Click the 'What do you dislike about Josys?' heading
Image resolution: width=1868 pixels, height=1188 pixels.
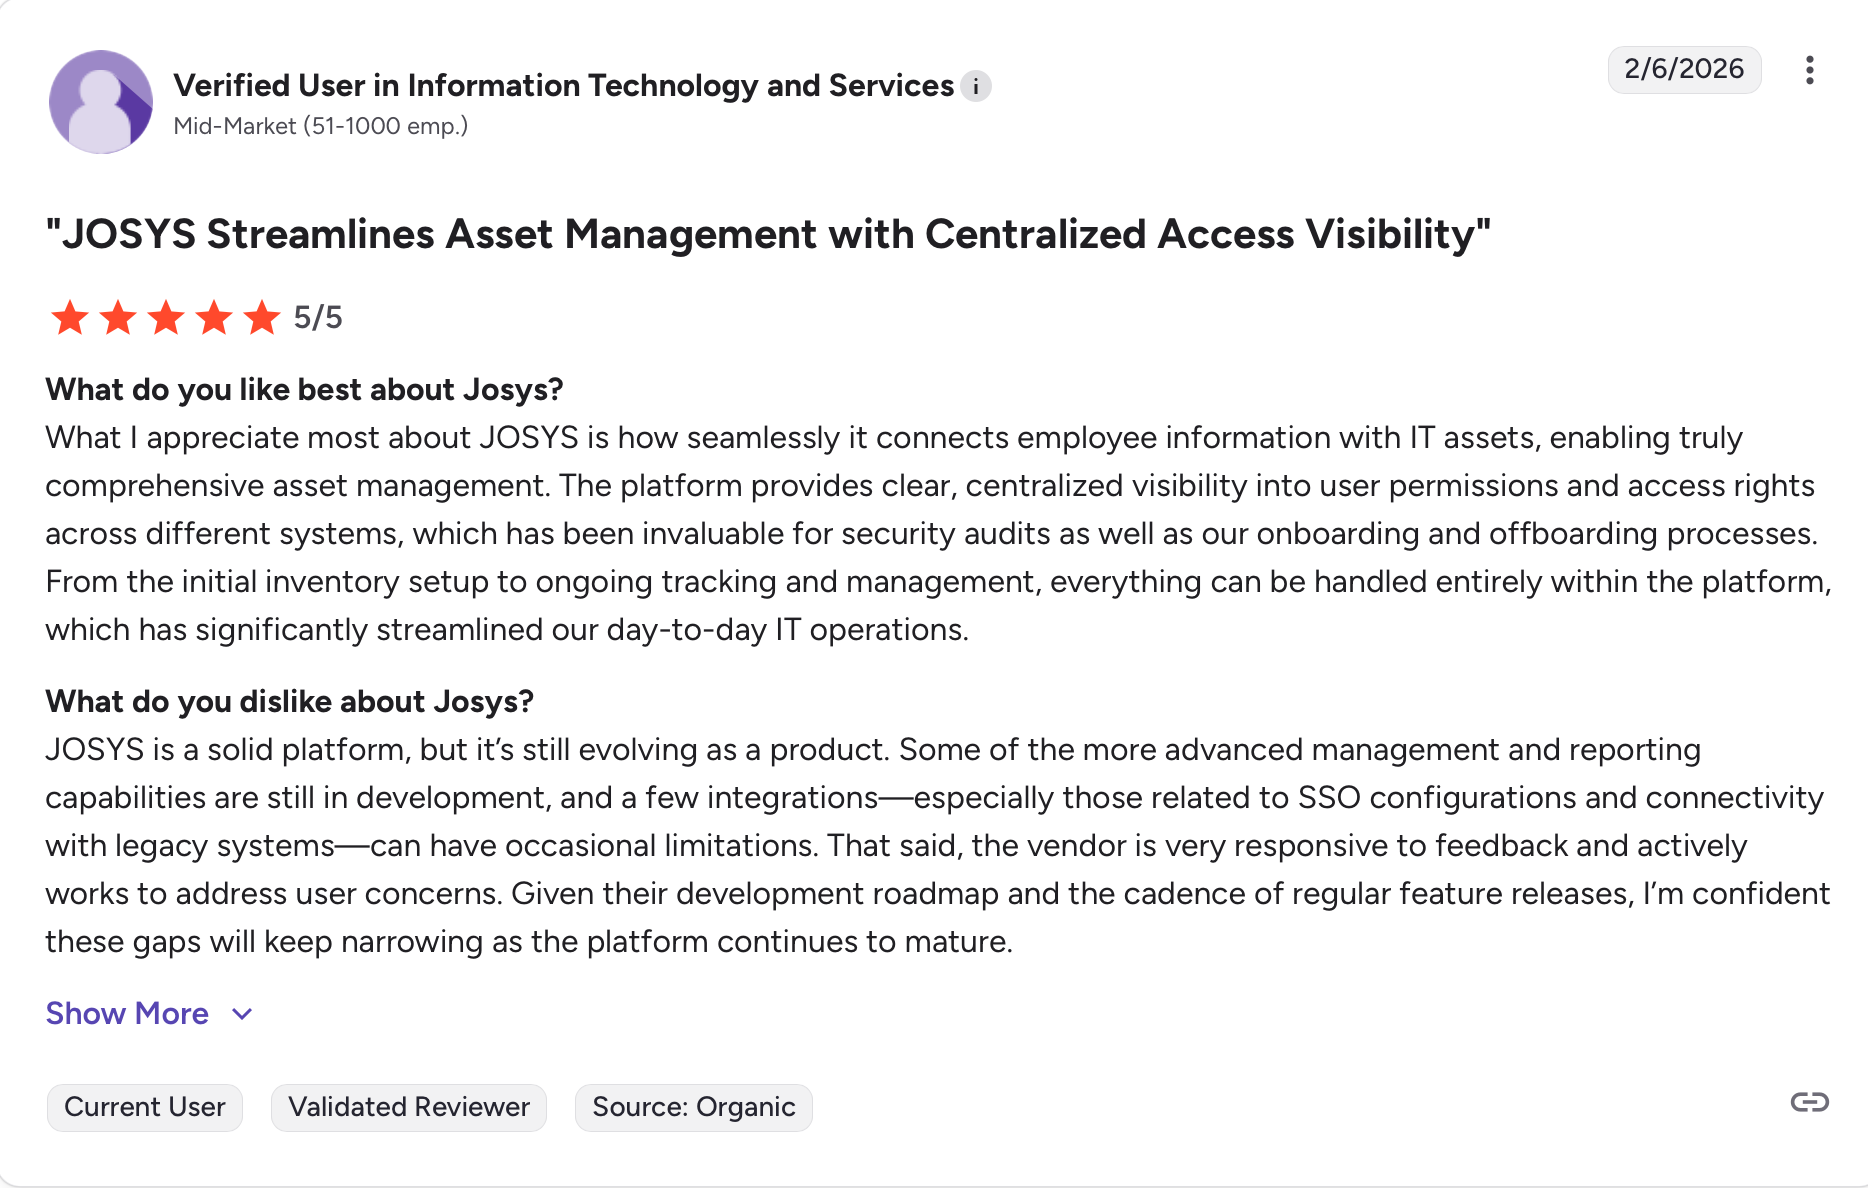coord(290,701)
